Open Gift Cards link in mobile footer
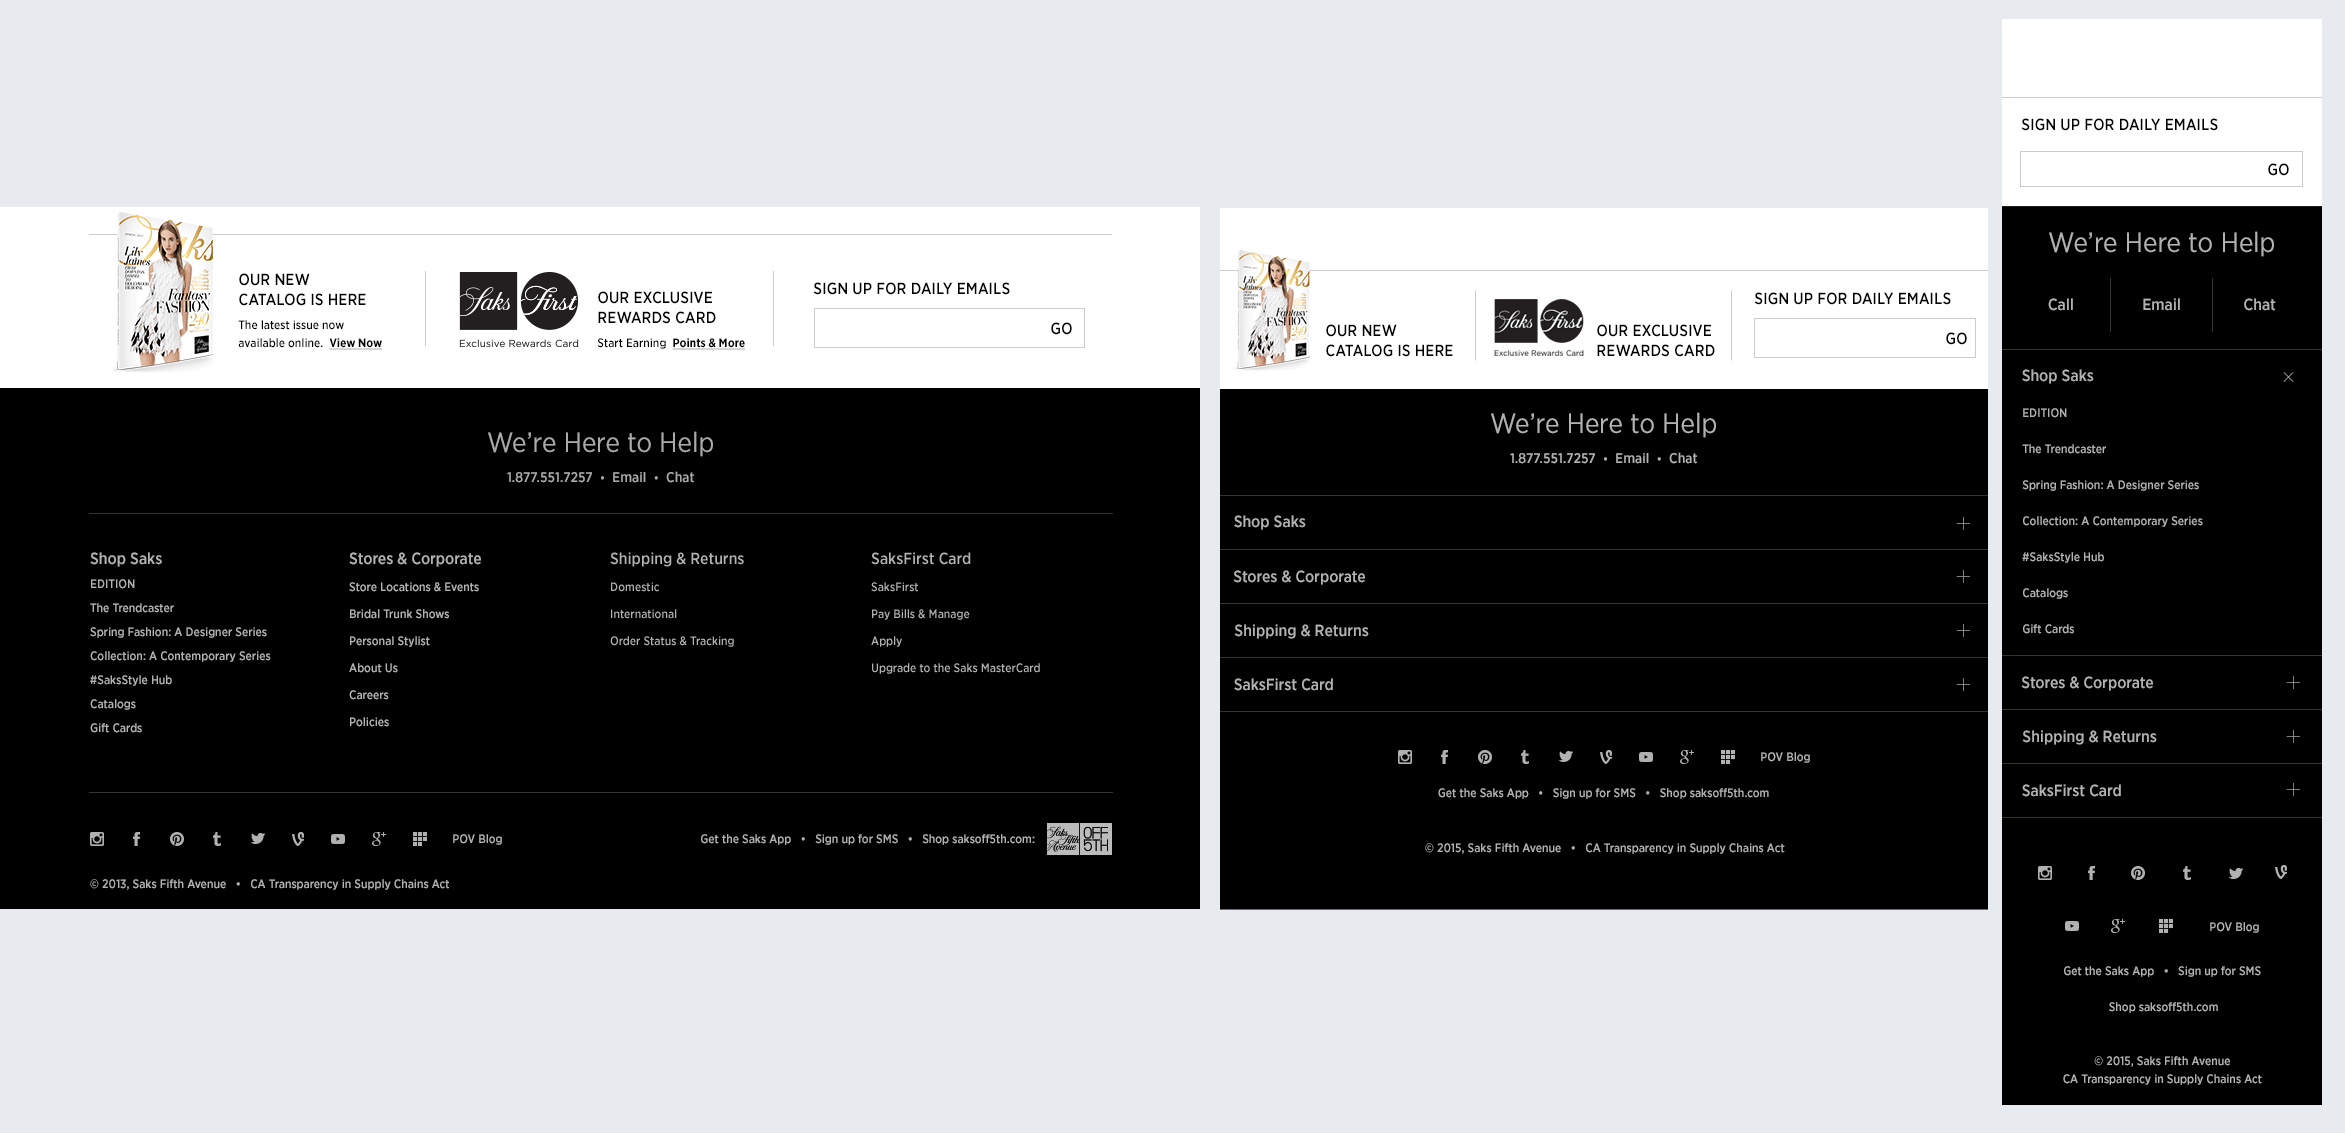Screen dimensions: 2345x1133 pos(2048,629)
